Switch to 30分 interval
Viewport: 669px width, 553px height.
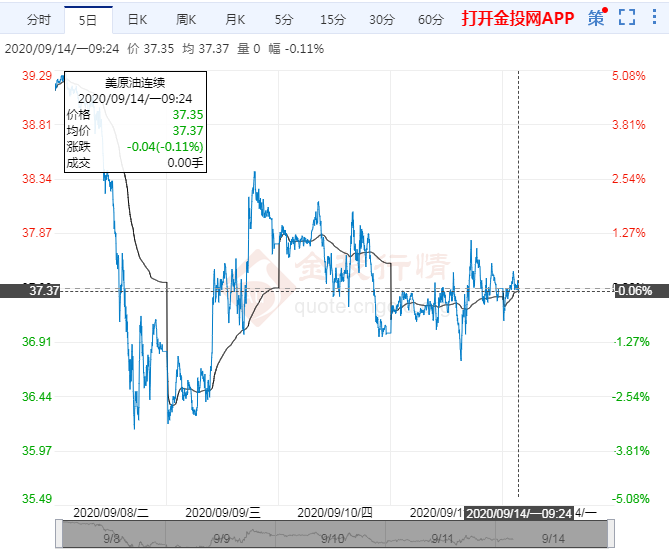click(381, 19)
